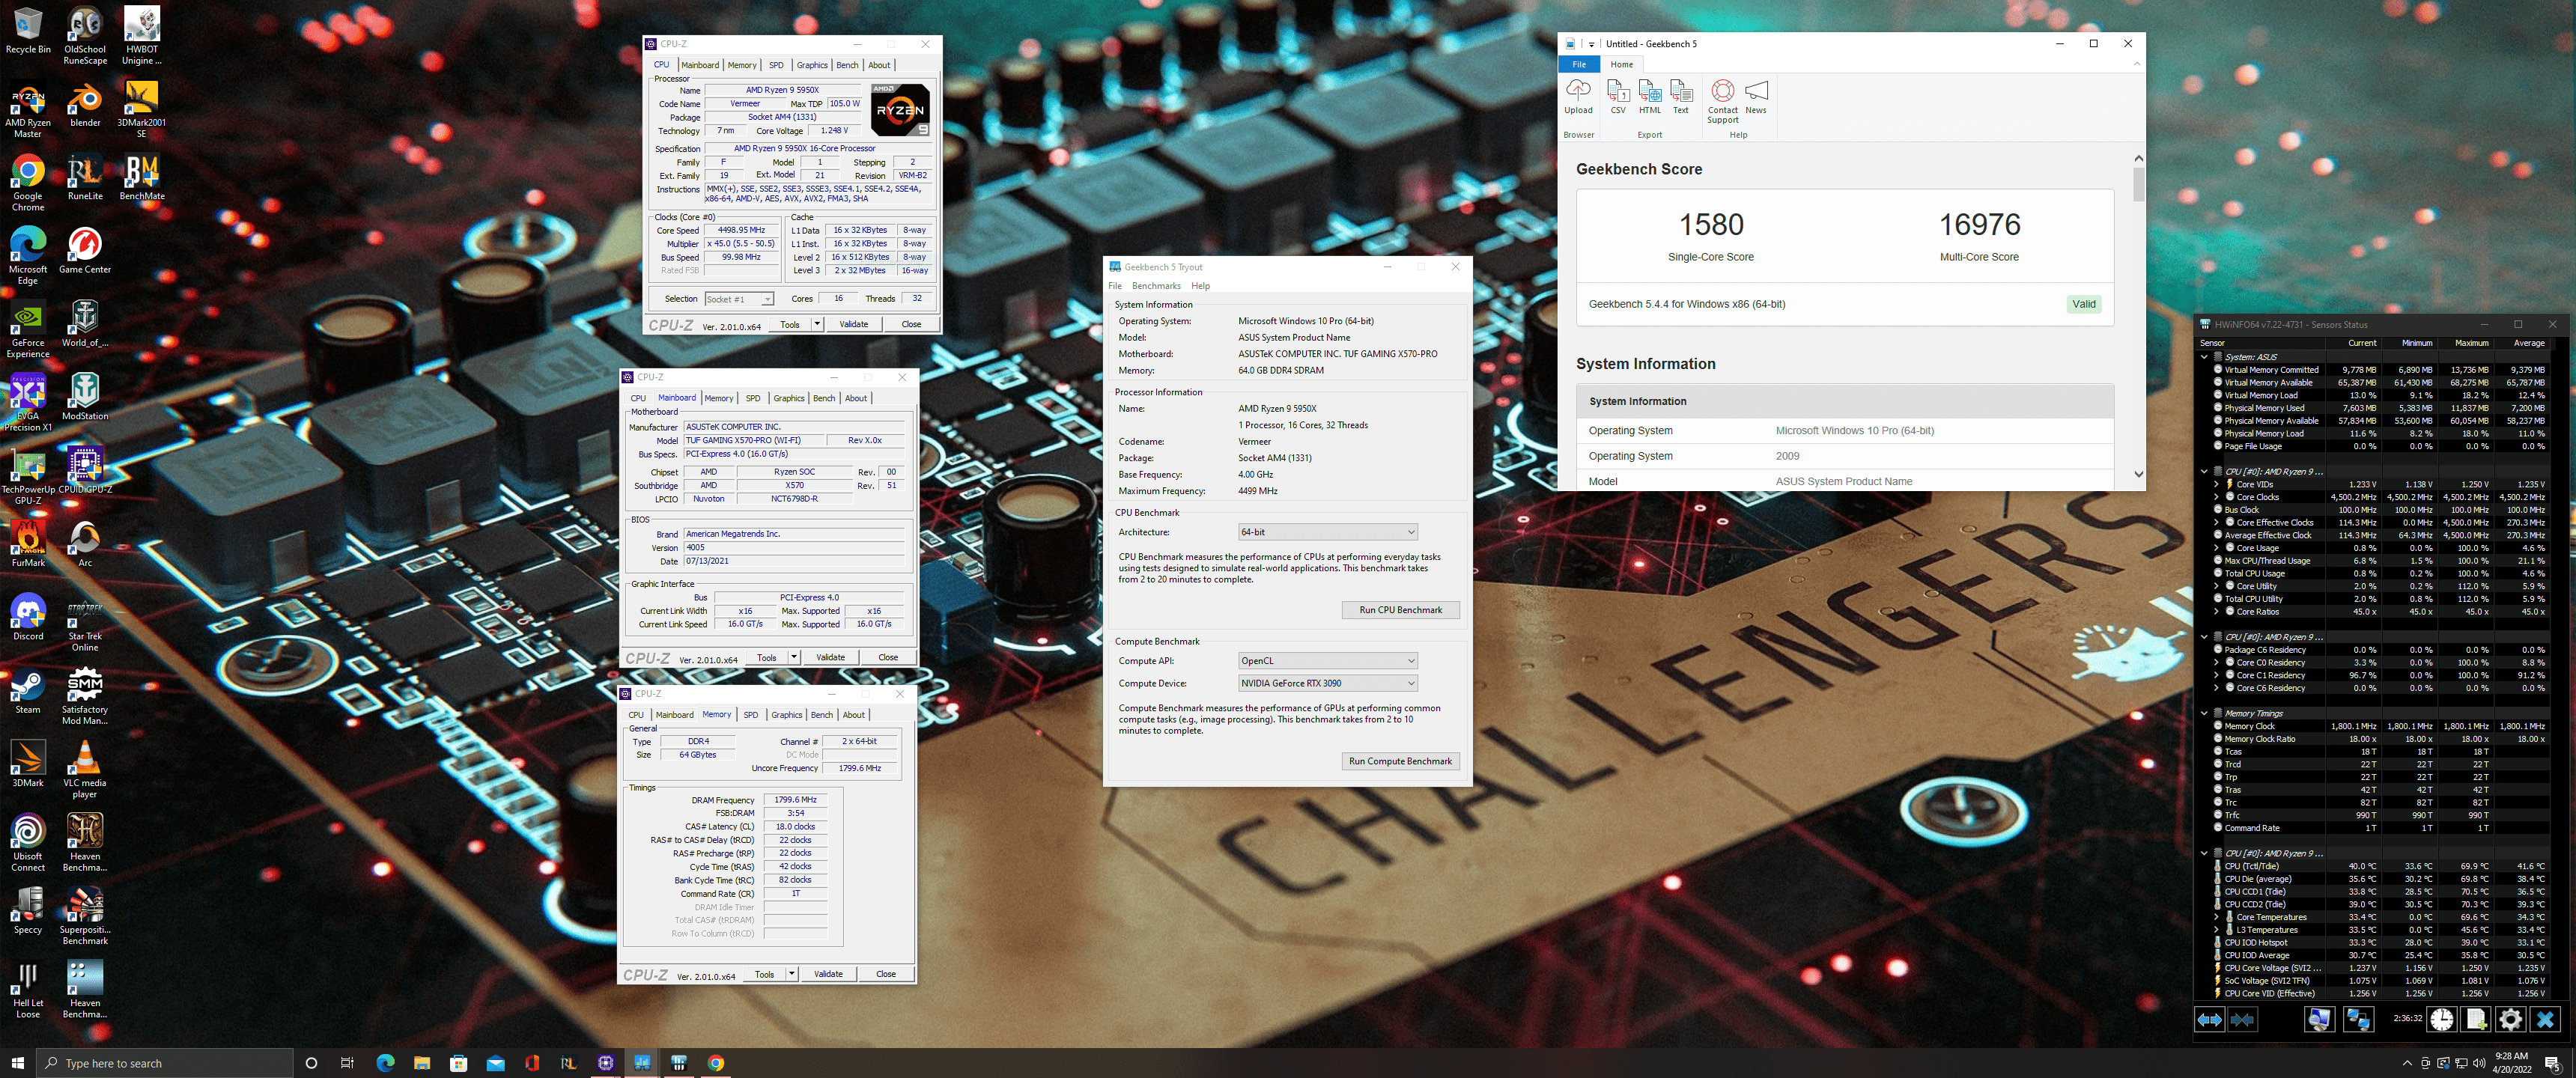
Task: Click HWiNFO logging sheet with plus icon
Action: [2476, 1019]
